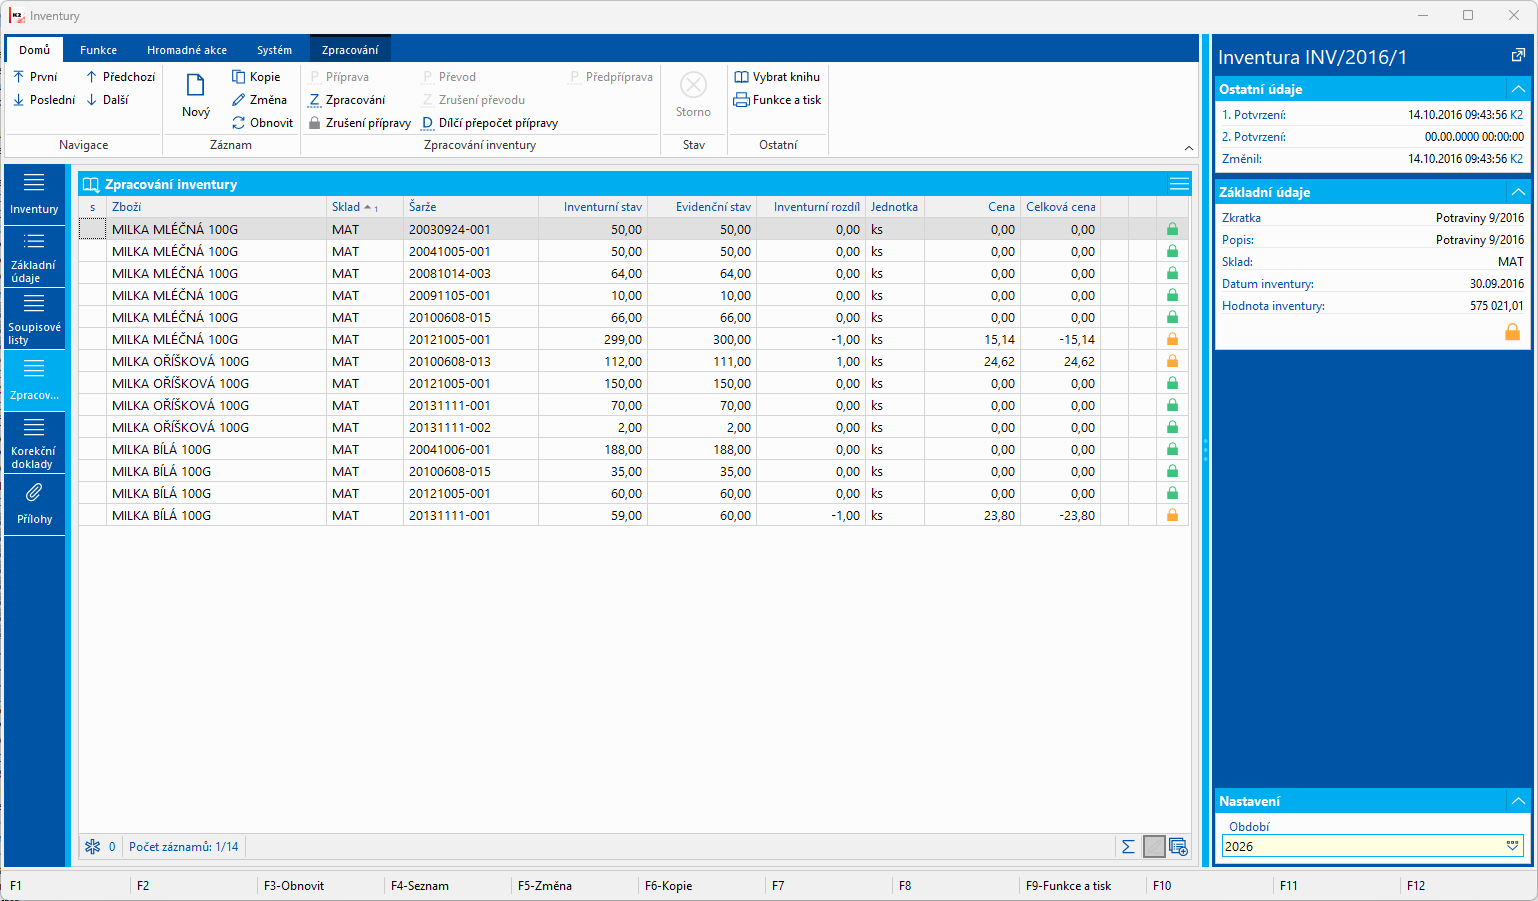Collapse the Ostatní údaje section
The height and width of the screenshot is (901, 1538).
click(1518, 89)
